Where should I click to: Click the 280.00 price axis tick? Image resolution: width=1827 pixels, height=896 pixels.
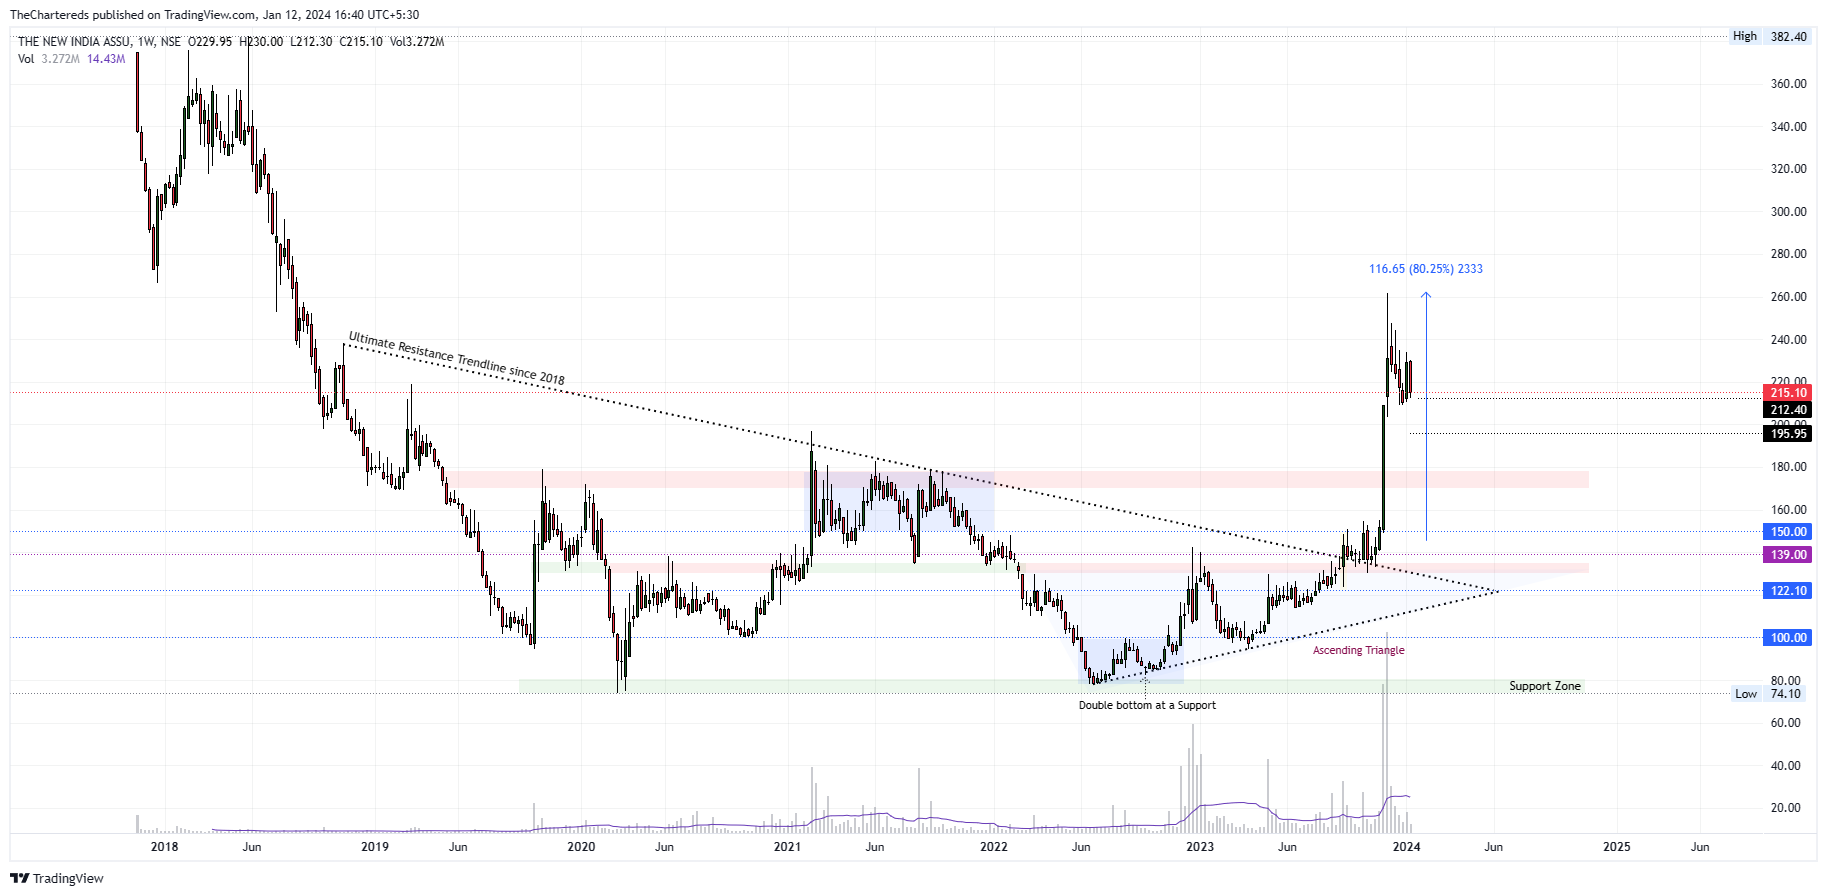(1789, 254)
